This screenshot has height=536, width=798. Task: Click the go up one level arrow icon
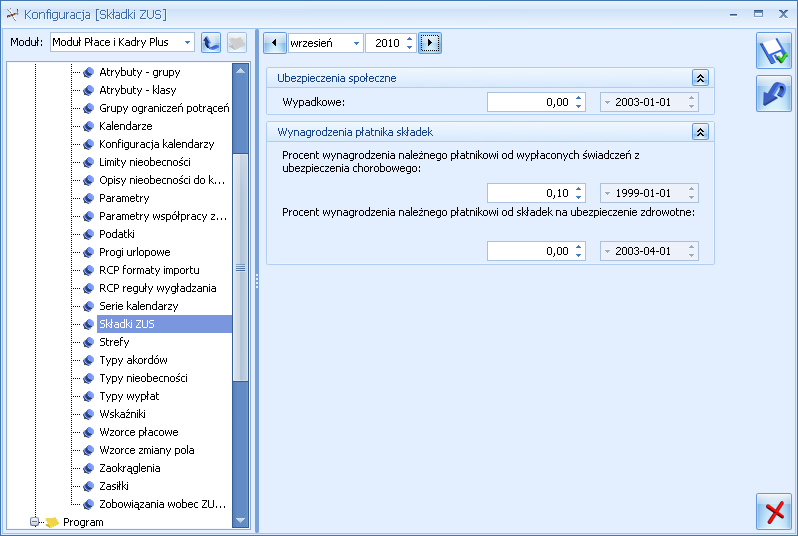tap(211, 43)
